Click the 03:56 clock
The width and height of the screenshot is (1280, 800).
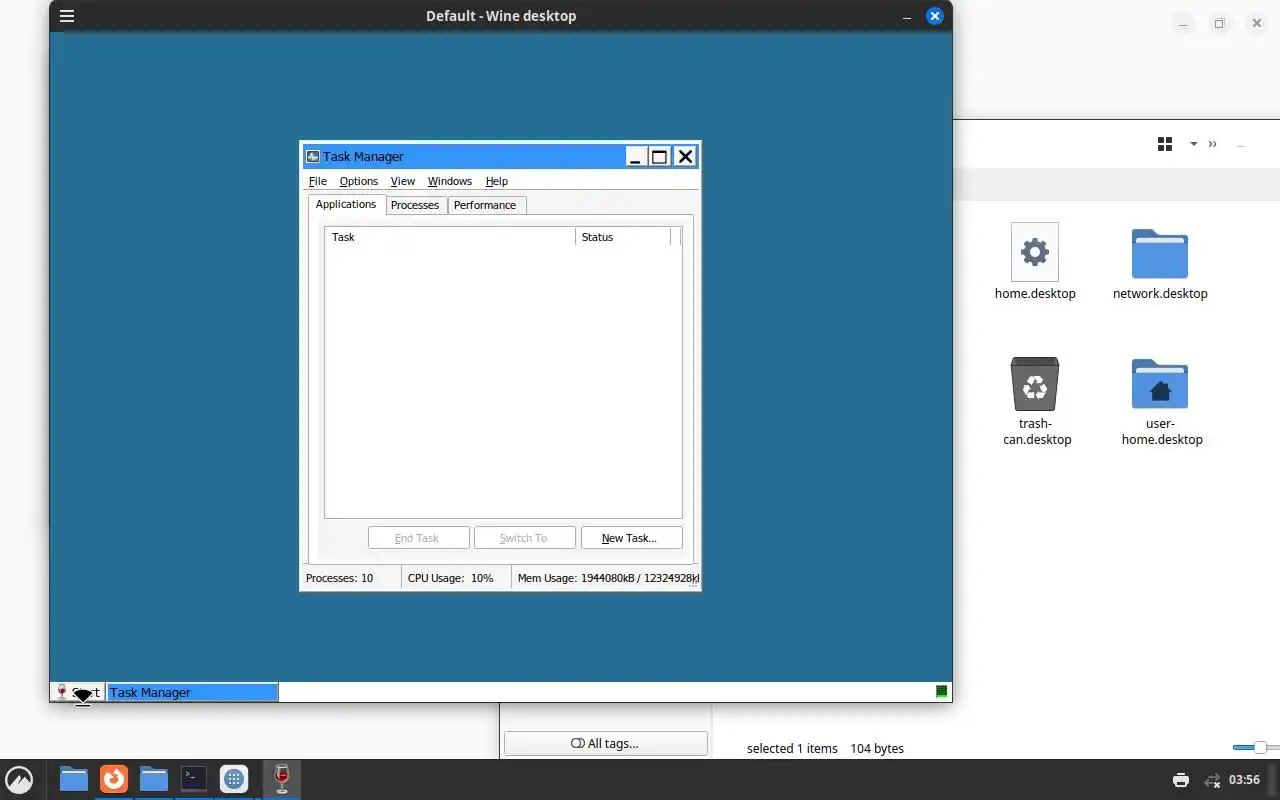[x=1244, y=780]
